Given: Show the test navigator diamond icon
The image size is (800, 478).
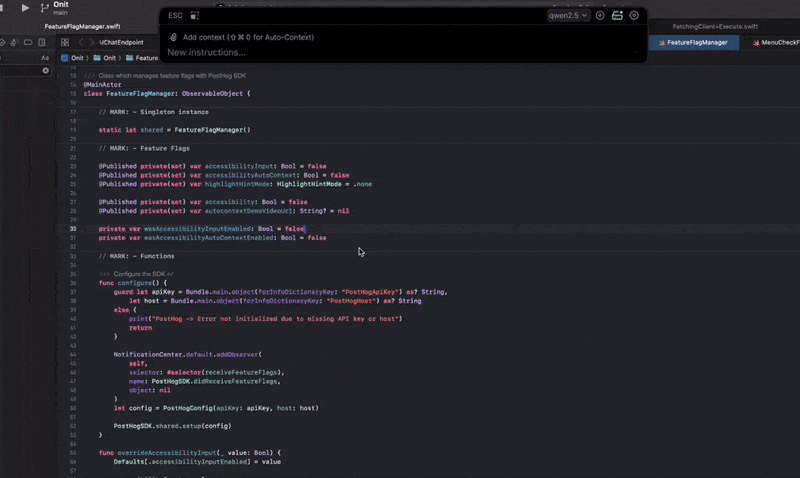Looking at the screenshot, I should click(2, 42).
